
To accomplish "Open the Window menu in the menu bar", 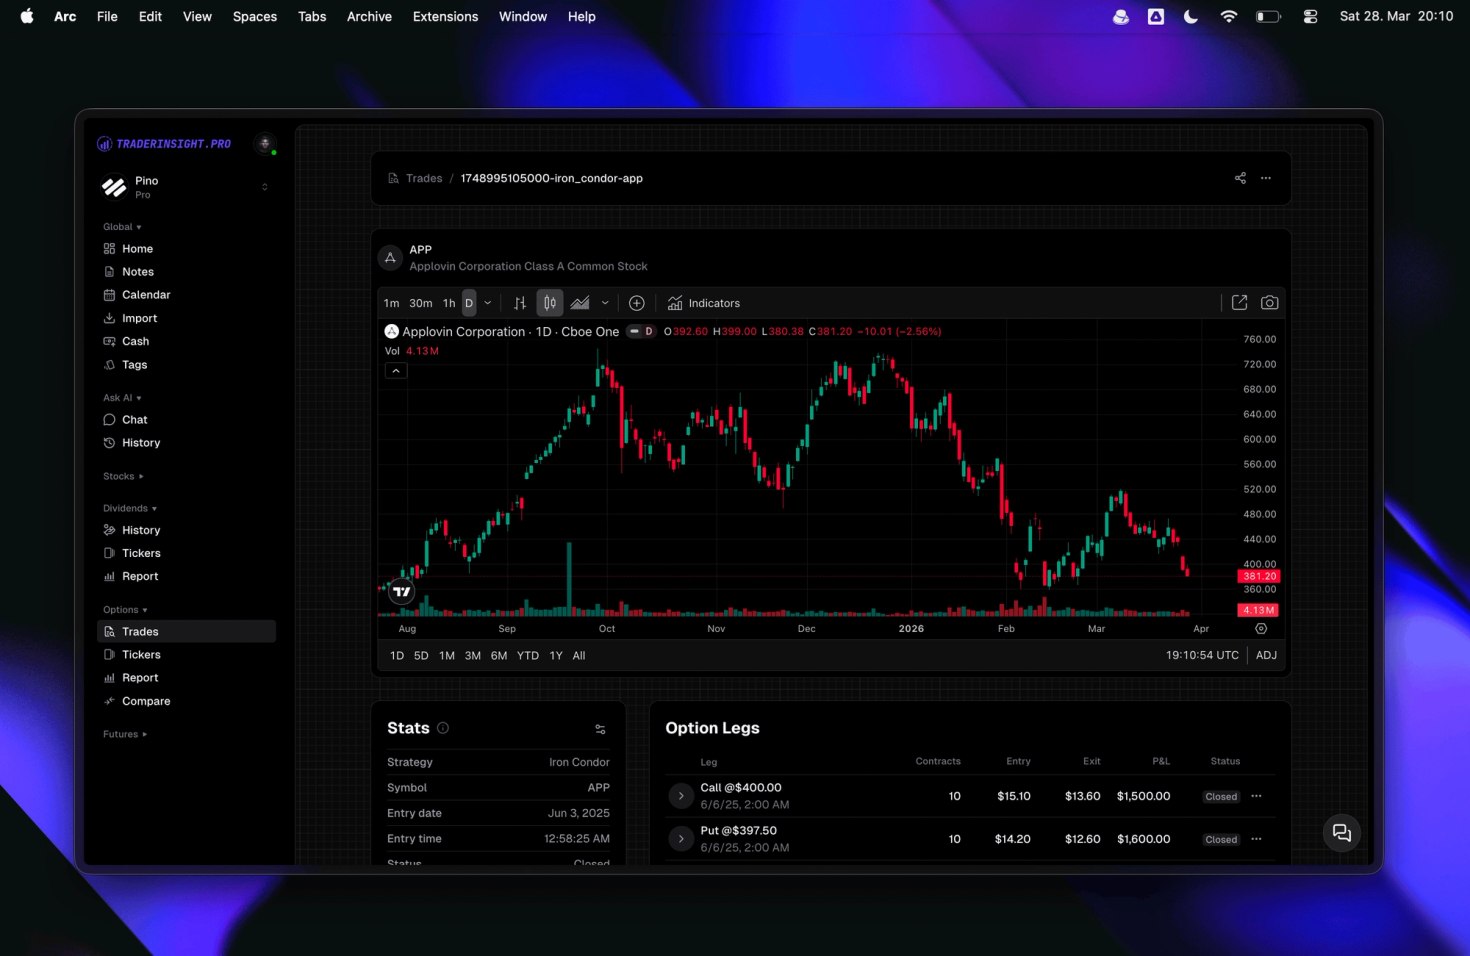I will pos(523,16).
